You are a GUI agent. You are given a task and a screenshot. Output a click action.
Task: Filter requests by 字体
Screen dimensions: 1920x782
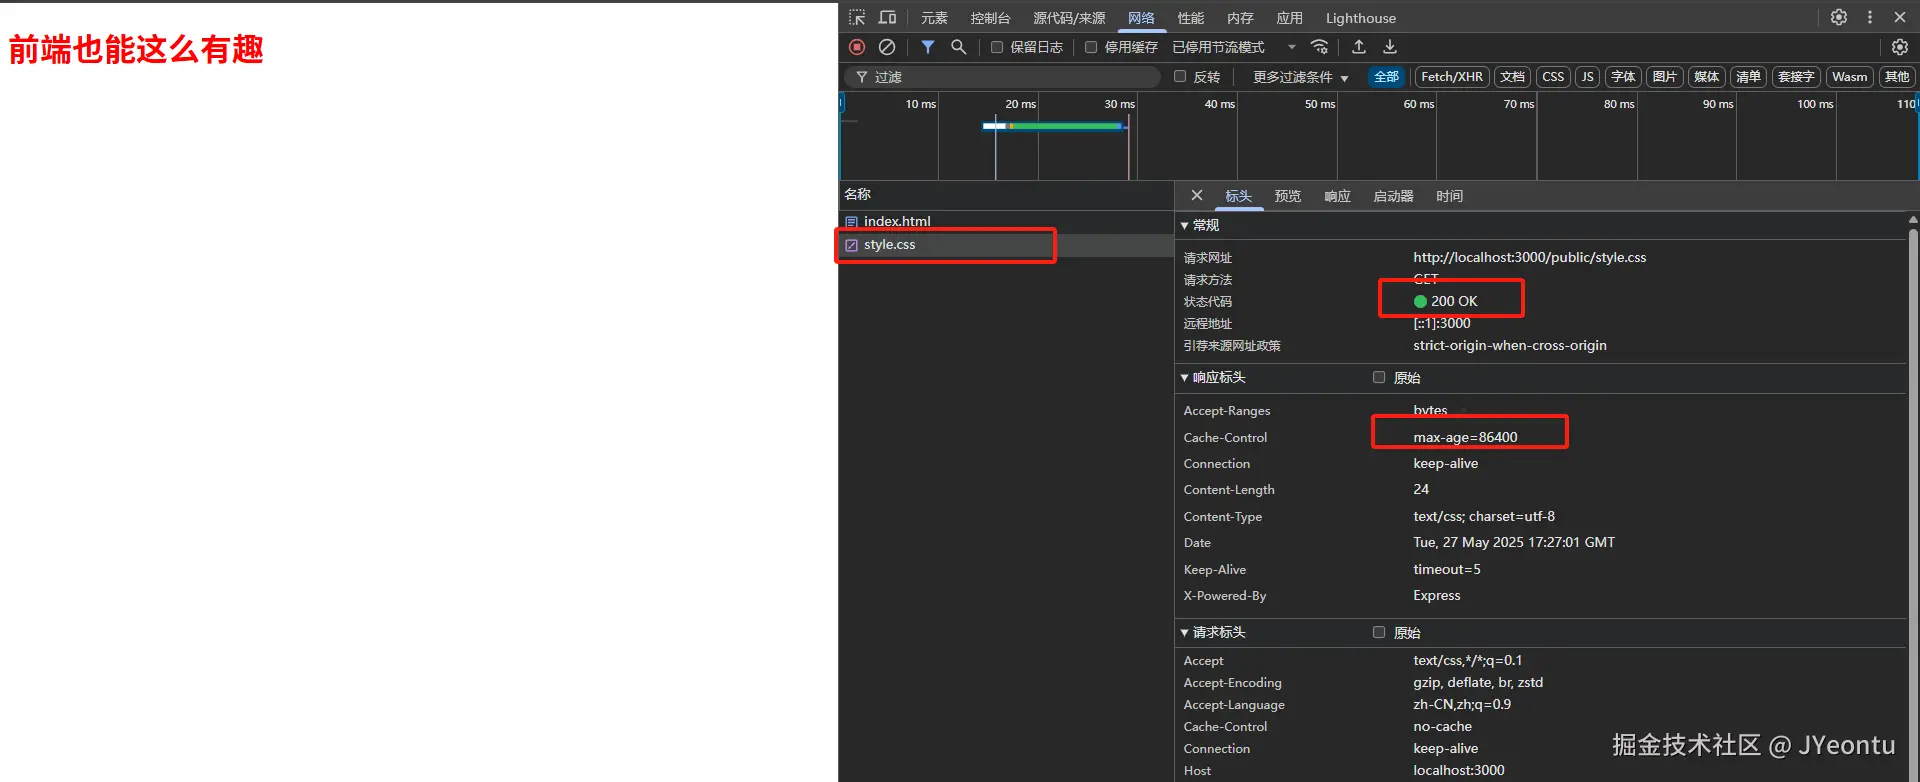pyautogui.click(x=1623, y=77)
